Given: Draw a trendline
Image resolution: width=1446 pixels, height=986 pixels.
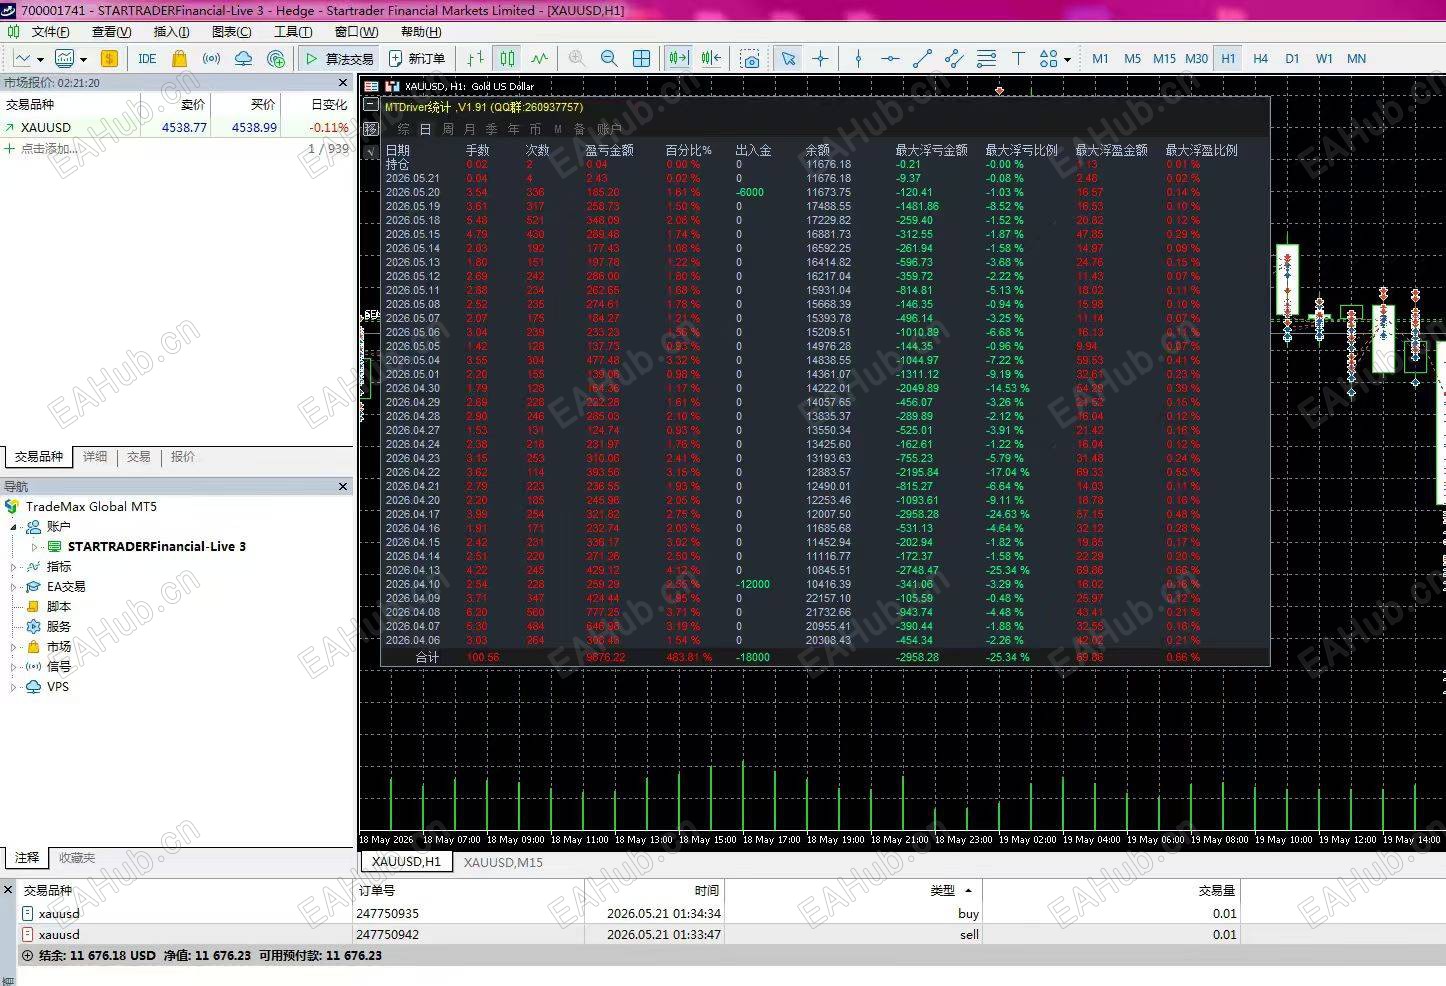Looking at the screenshot, I should 922,59.
